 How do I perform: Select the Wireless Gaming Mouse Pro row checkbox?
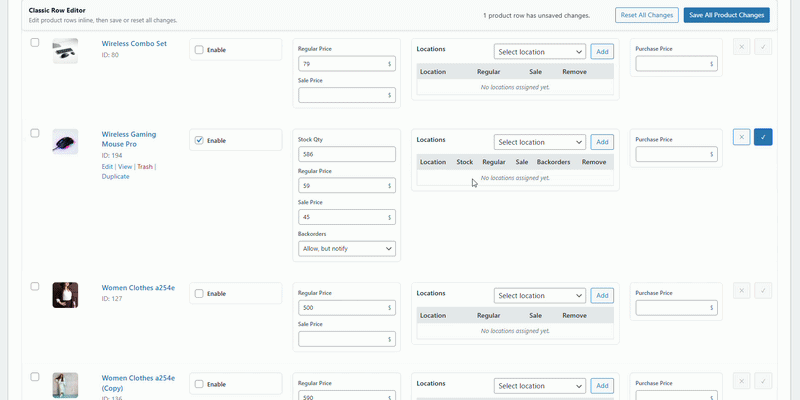[x=35, y=133]
